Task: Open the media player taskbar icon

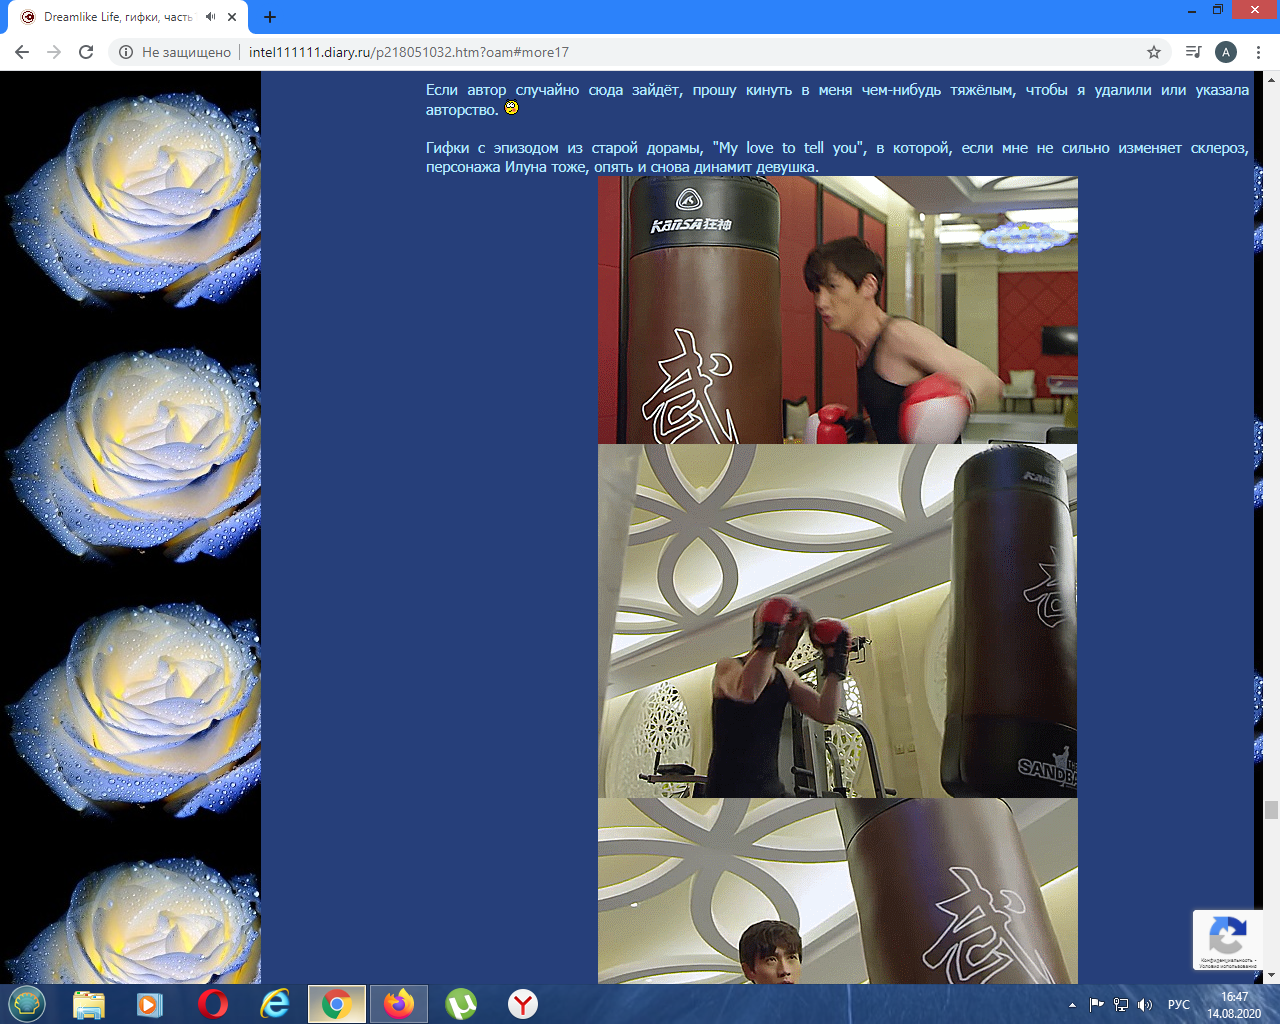Action: coord(150,1004)
